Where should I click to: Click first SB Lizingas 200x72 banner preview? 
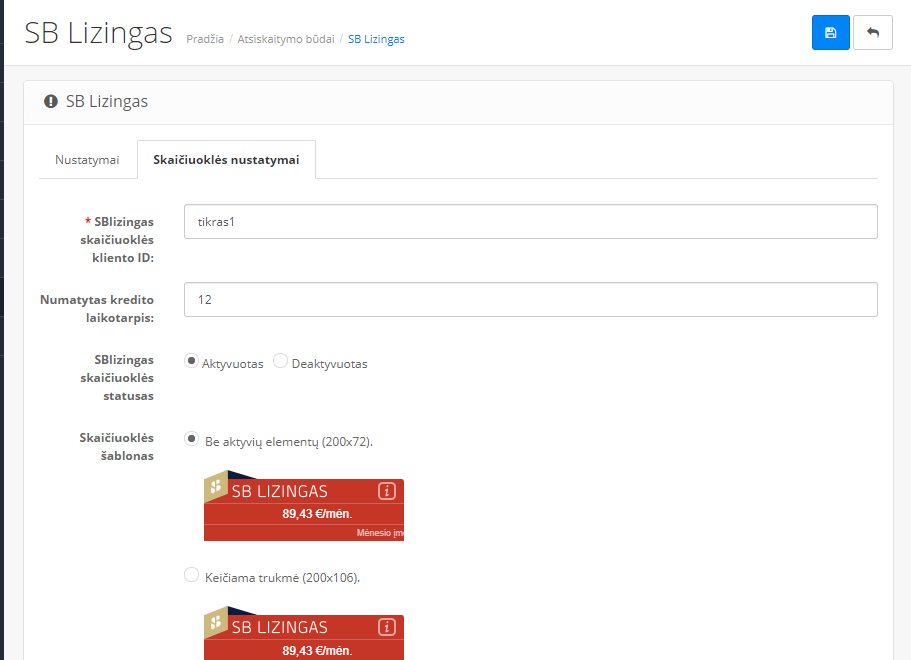point(304,505)
